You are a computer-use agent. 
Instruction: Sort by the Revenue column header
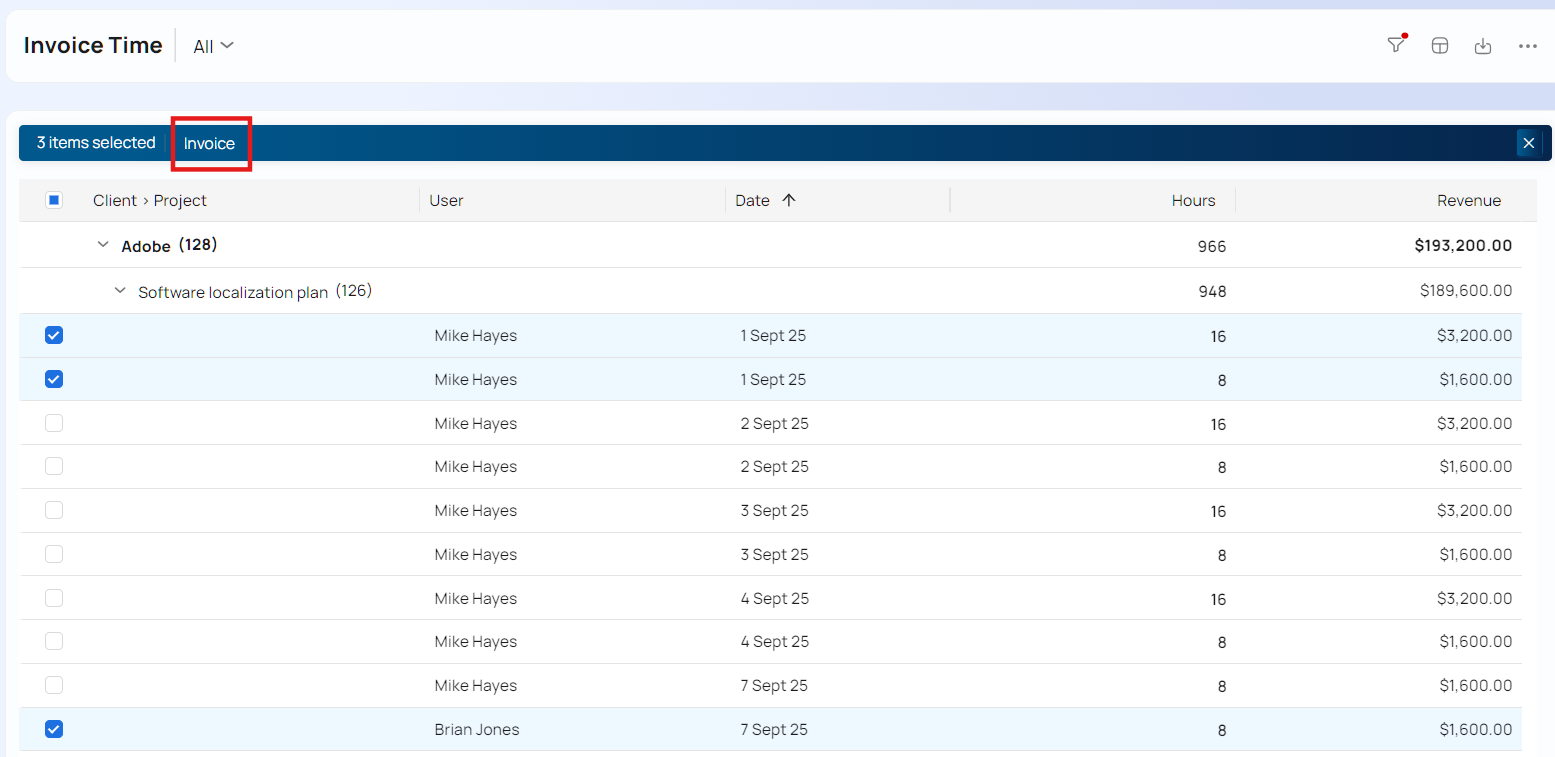[x=1468, y=200]
